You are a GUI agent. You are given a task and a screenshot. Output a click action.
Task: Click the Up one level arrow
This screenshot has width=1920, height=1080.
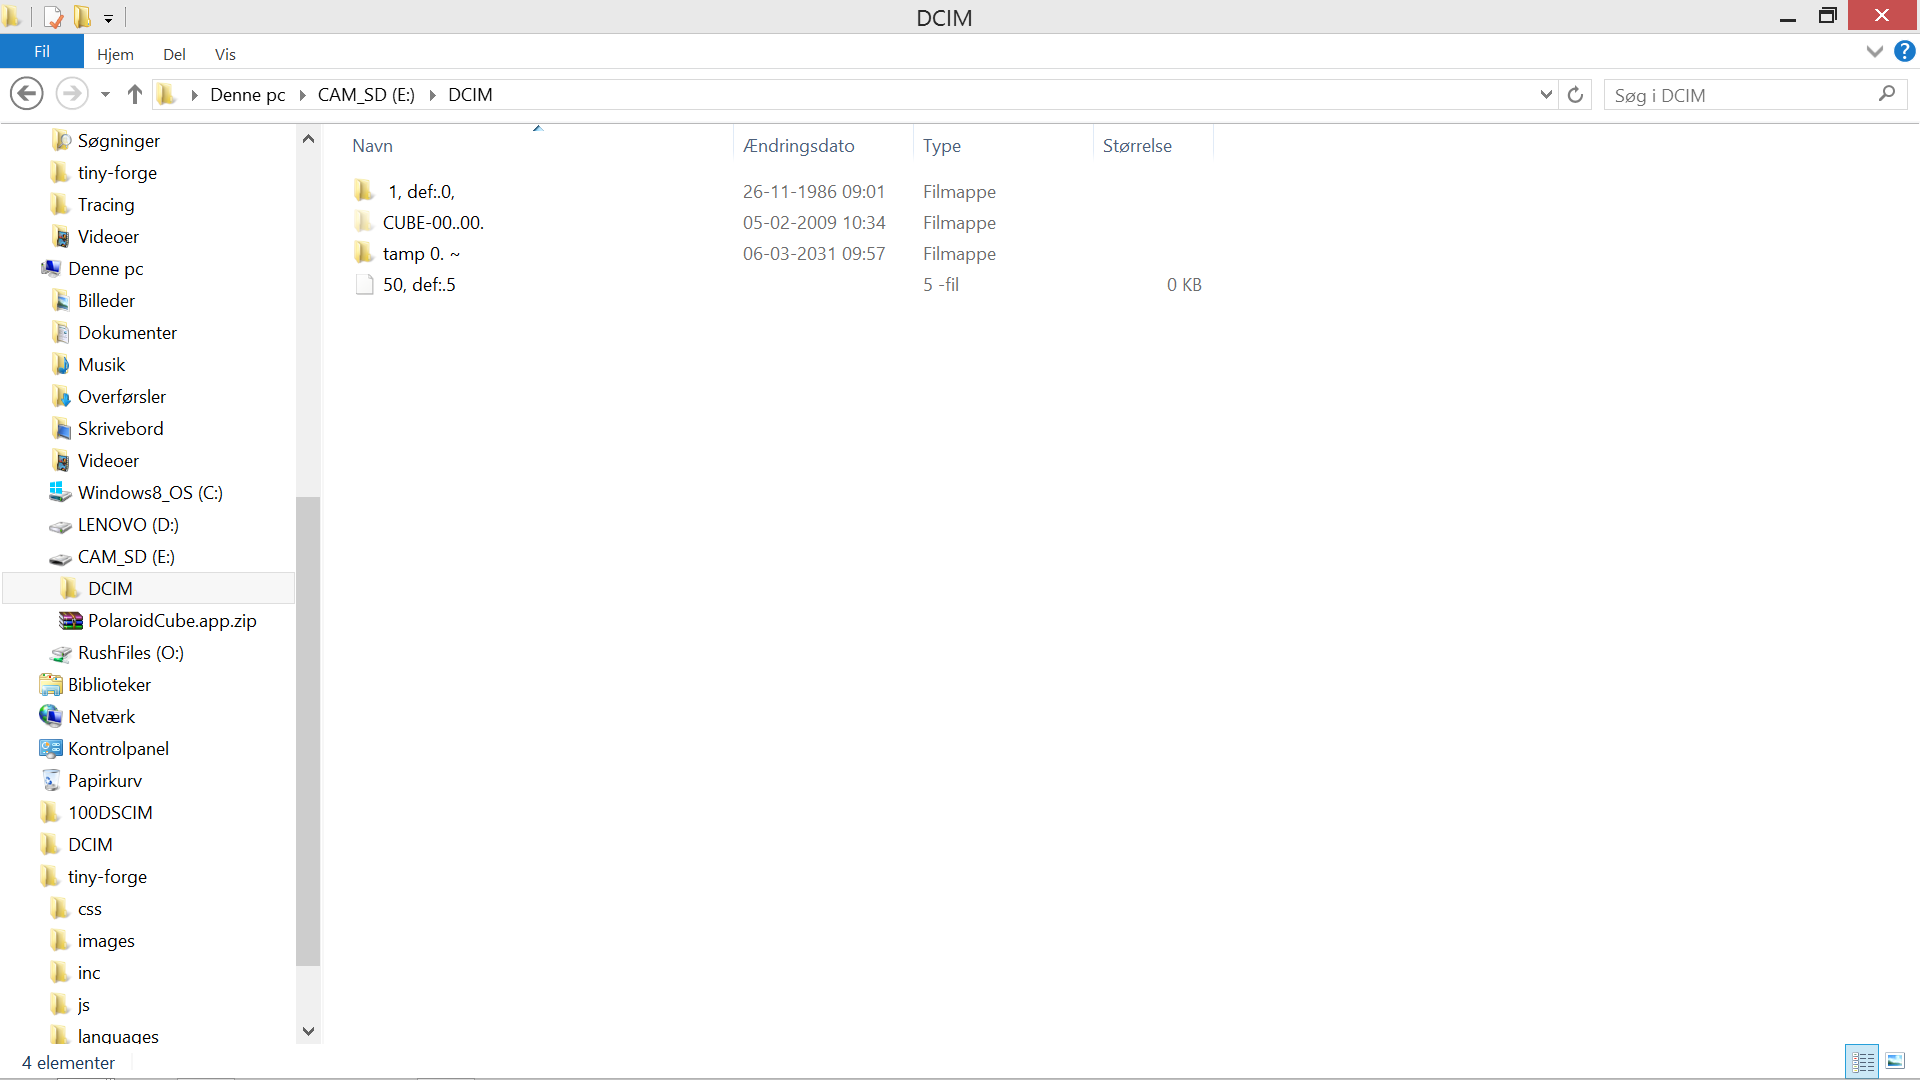coord(135,94)
